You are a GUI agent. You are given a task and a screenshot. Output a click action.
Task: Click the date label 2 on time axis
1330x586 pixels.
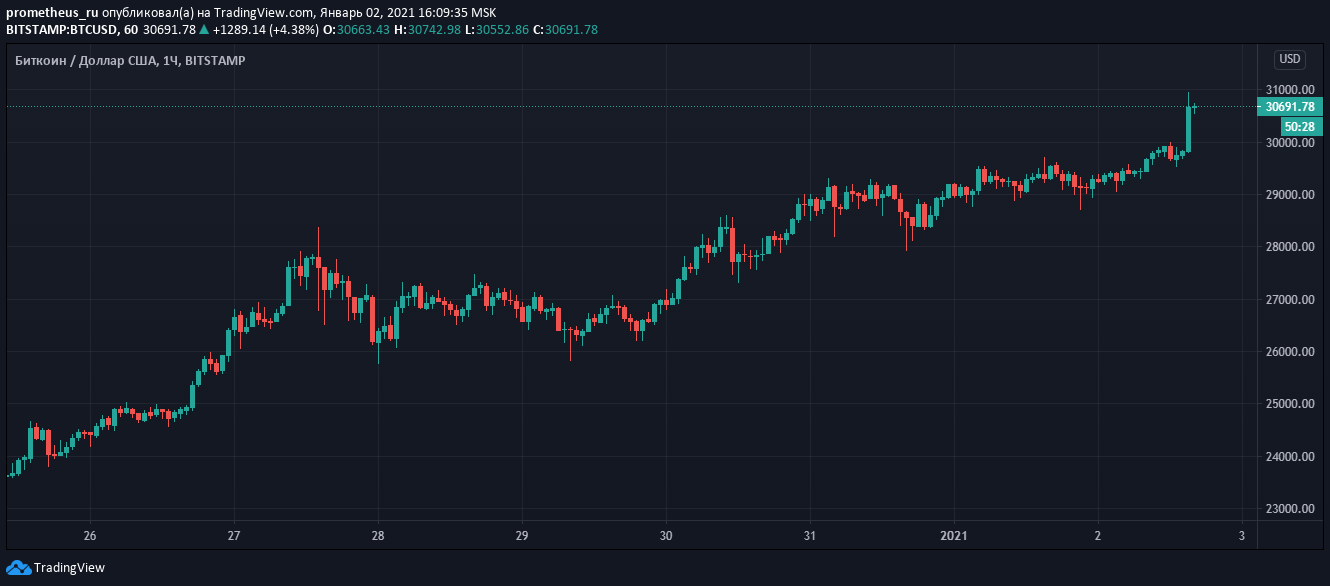pyautogui.click(x=1098, y=535)
